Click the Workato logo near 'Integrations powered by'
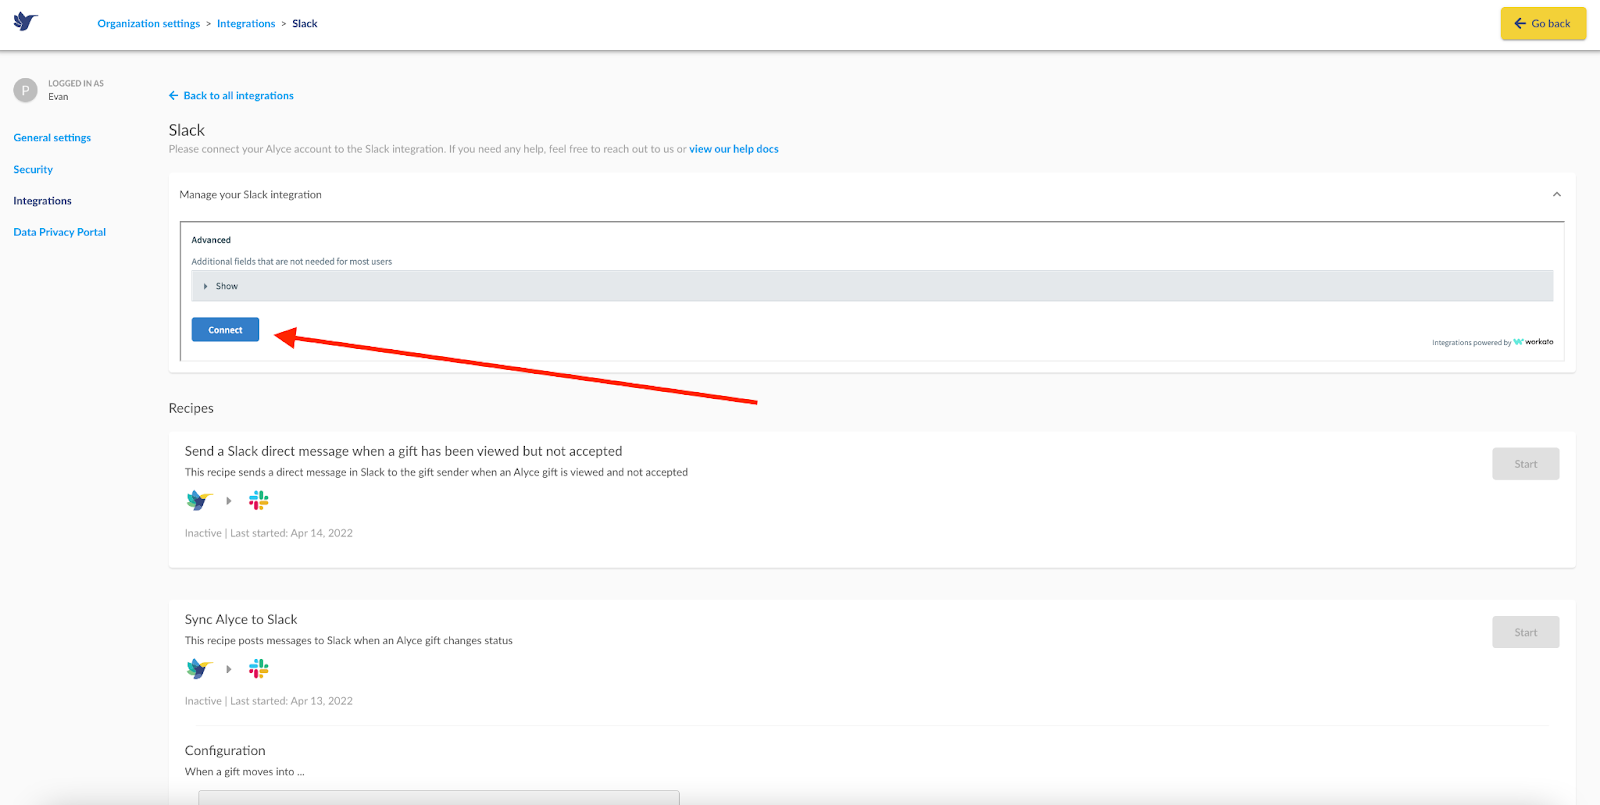The height and width of the screenshot is (805, 1600). pyautogui.click(x=1533, y=342)
